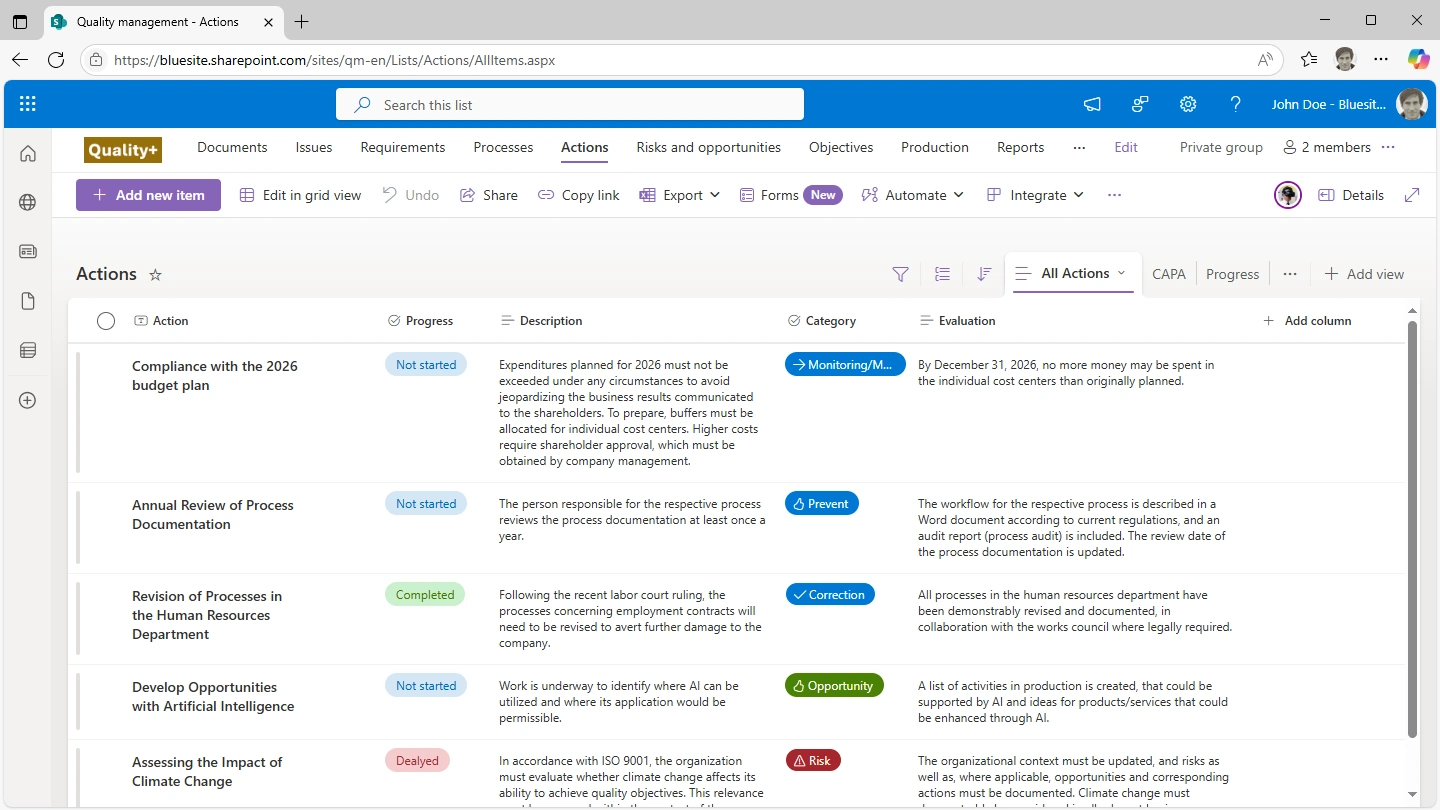Image resolution: width=1440 pixels, height=810 pixels.
Task: Switch to the CAPA view
Action: [1169, 274]
